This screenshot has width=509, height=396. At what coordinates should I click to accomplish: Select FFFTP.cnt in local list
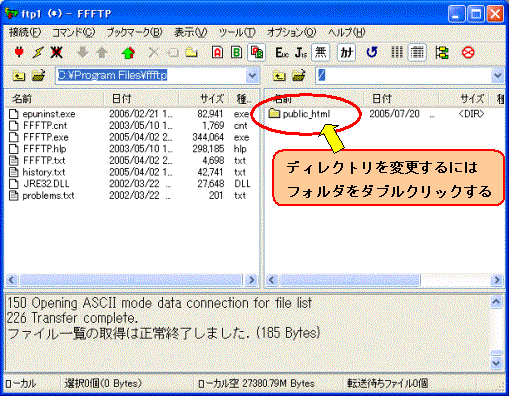pos(38,126)
